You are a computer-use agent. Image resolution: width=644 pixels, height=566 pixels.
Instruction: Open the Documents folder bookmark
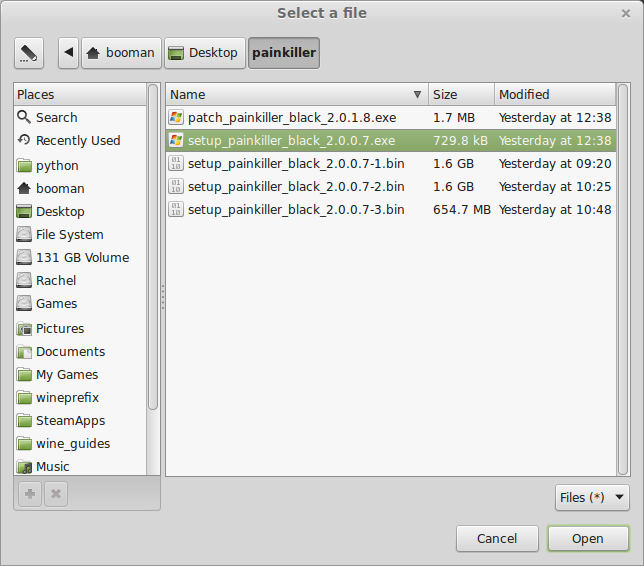click(80, 352)
